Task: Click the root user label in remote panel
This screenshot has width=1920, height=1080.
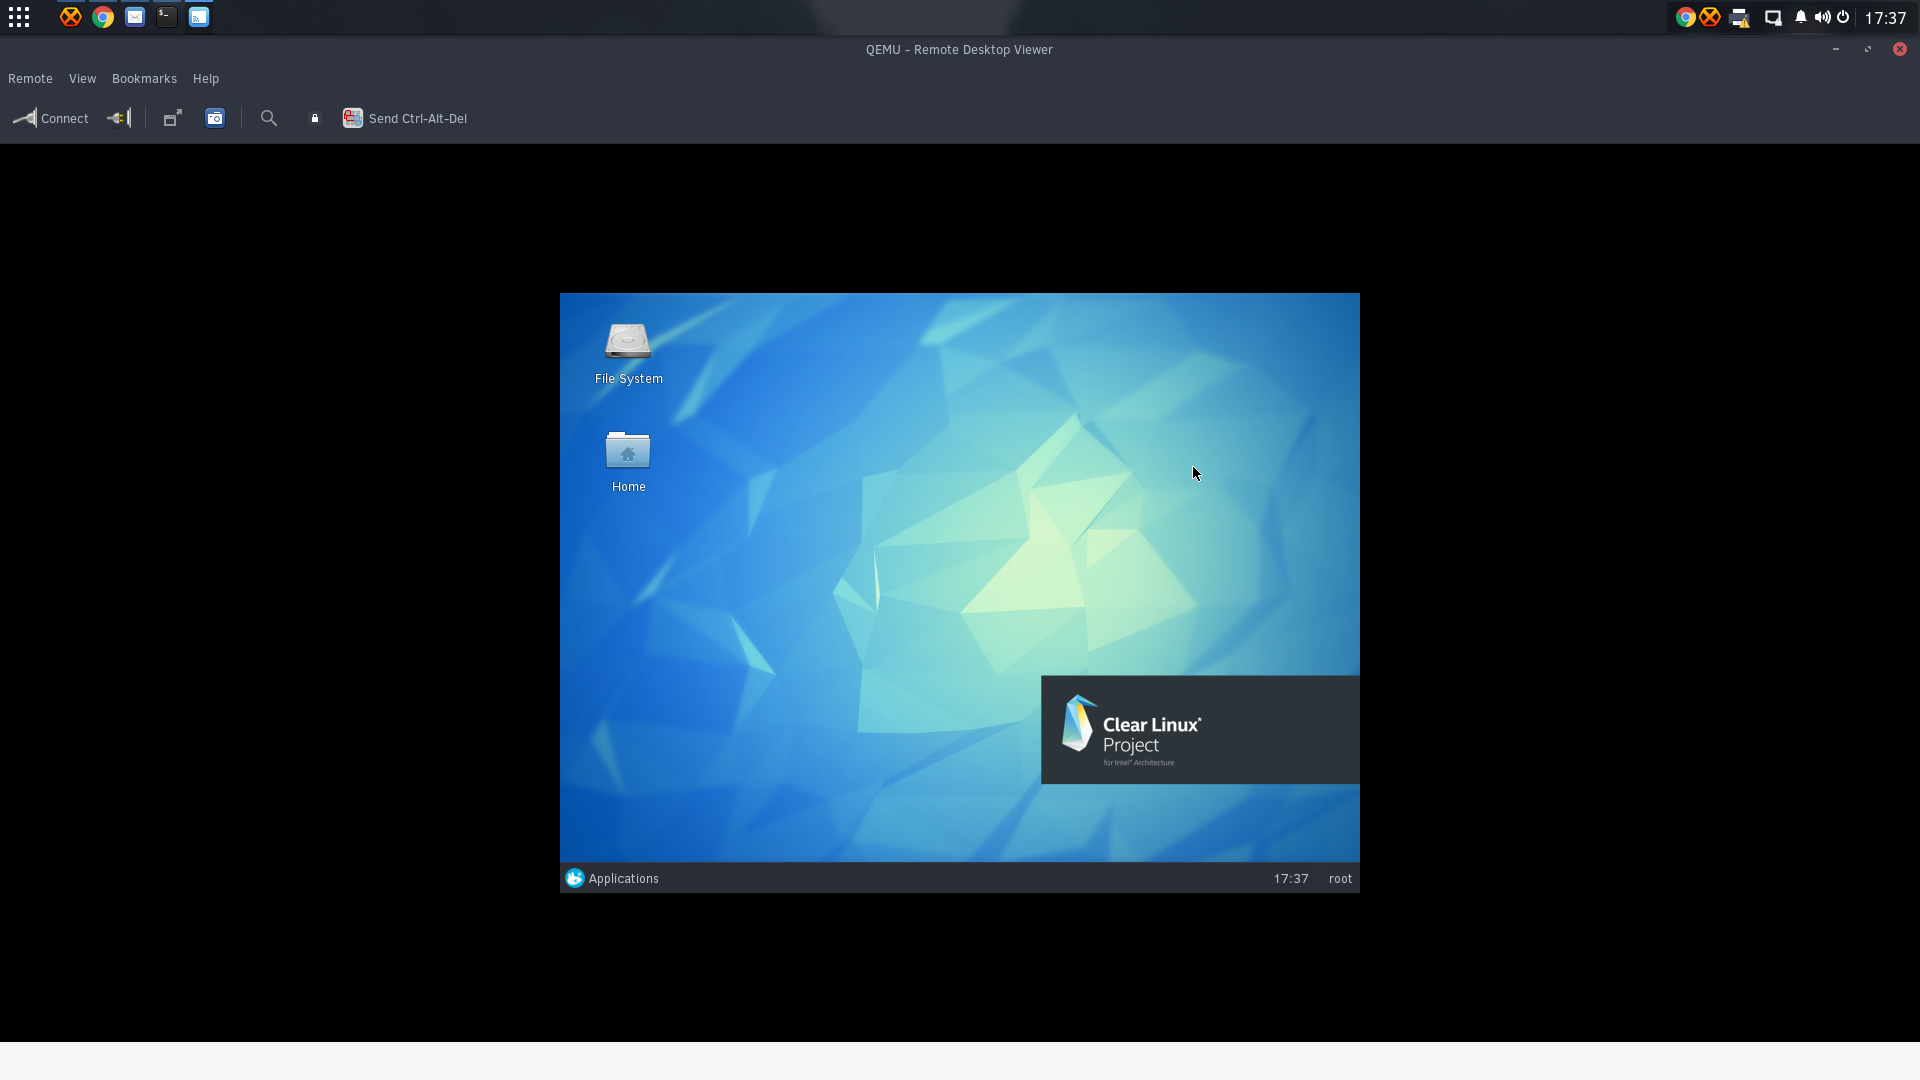Action: click(1340, 879)
